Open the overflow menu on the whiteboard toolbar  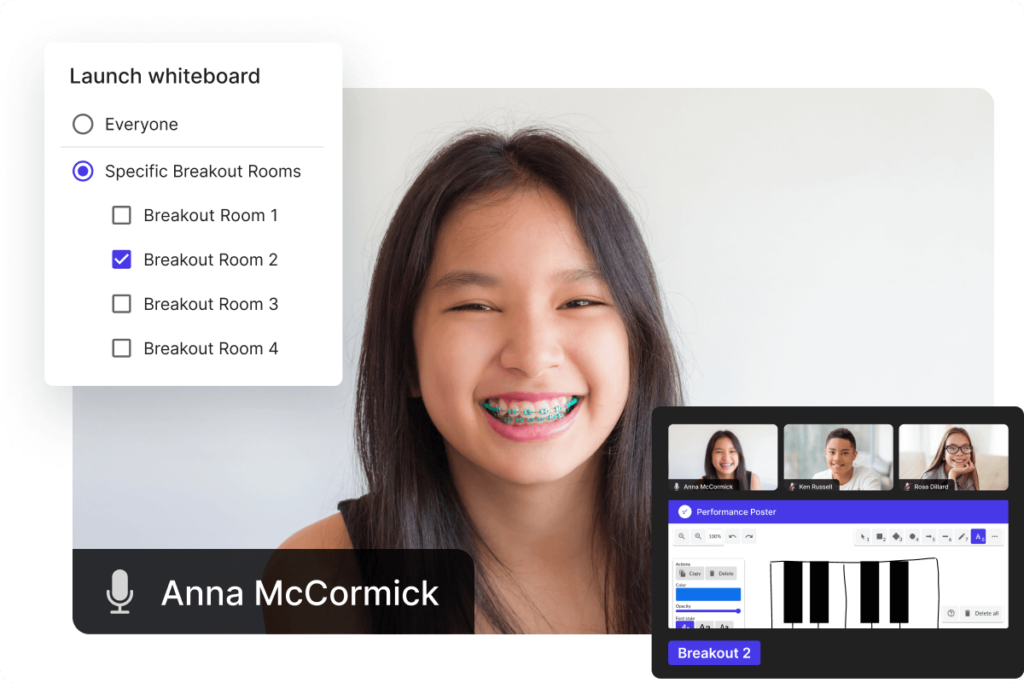994,537
